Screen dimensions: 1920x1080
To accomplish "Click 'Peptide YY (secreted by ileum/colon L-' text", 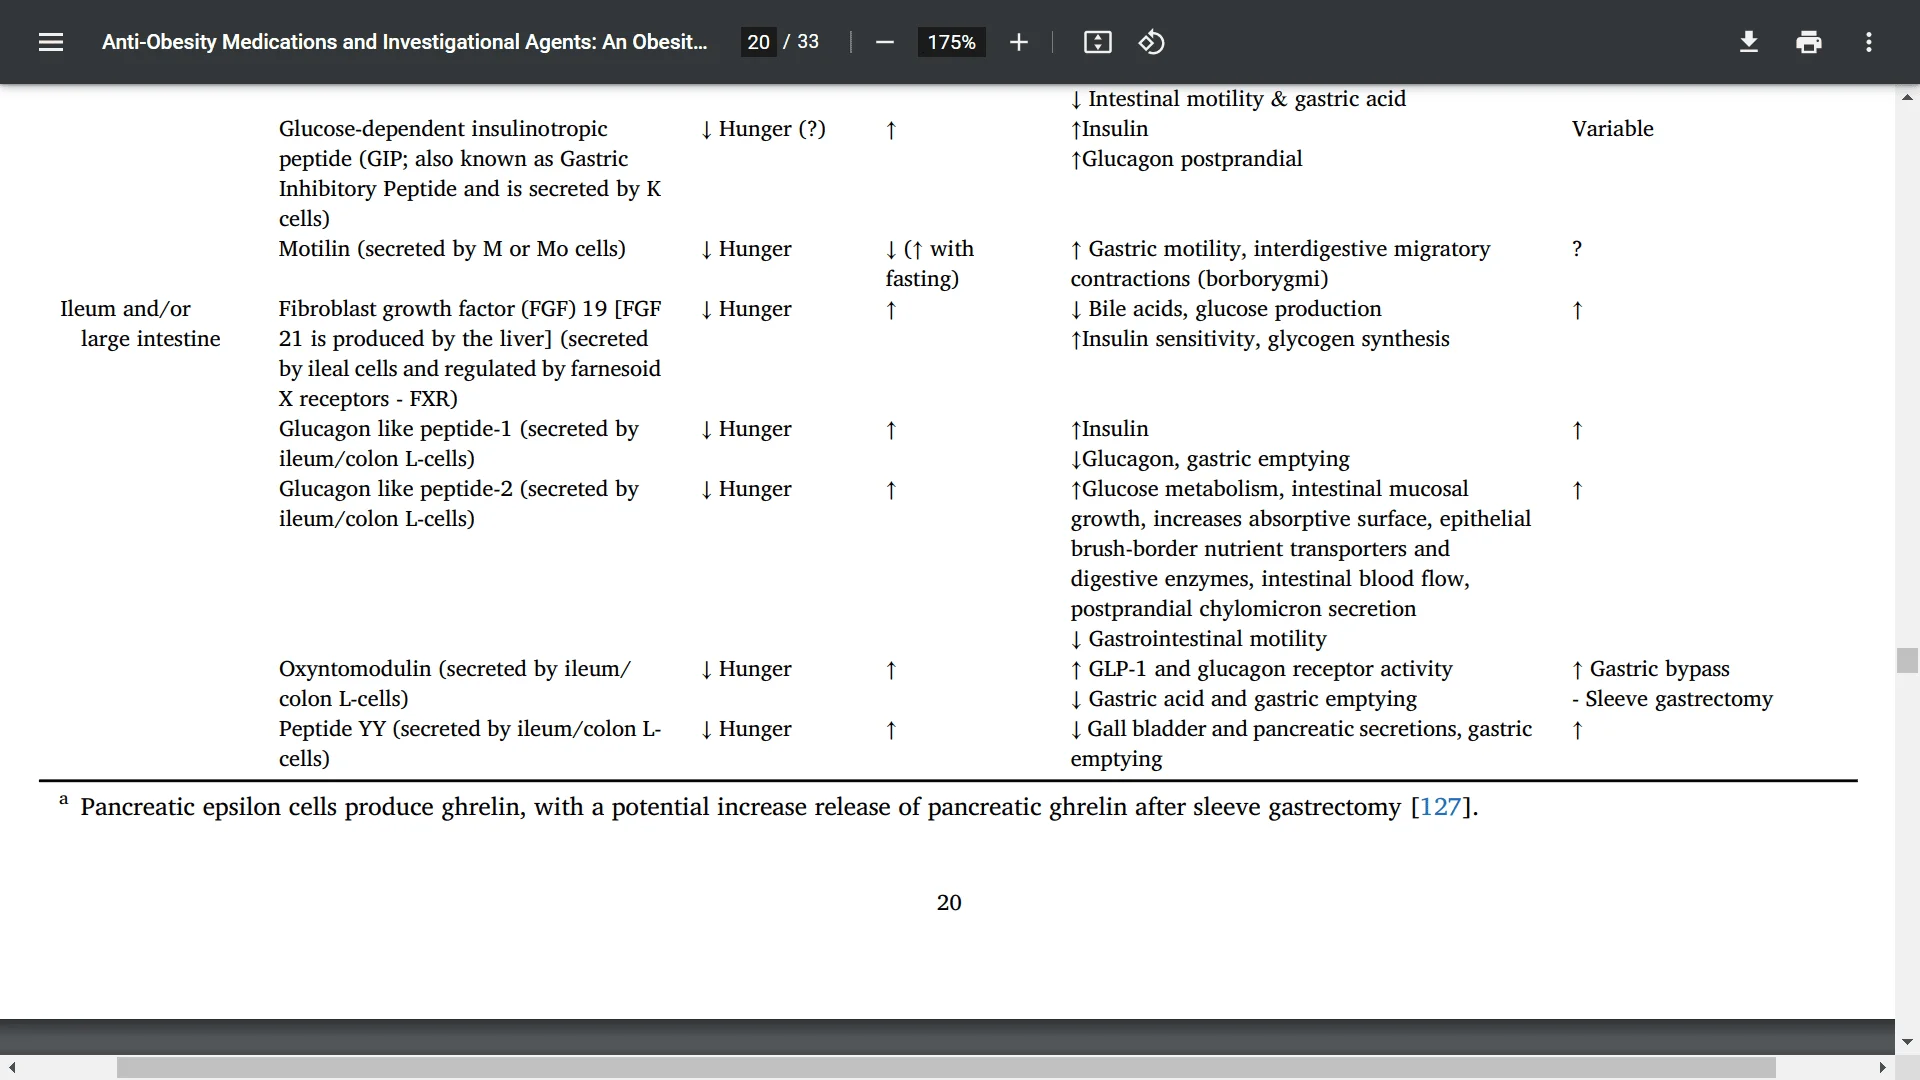I will click(470, 729).
